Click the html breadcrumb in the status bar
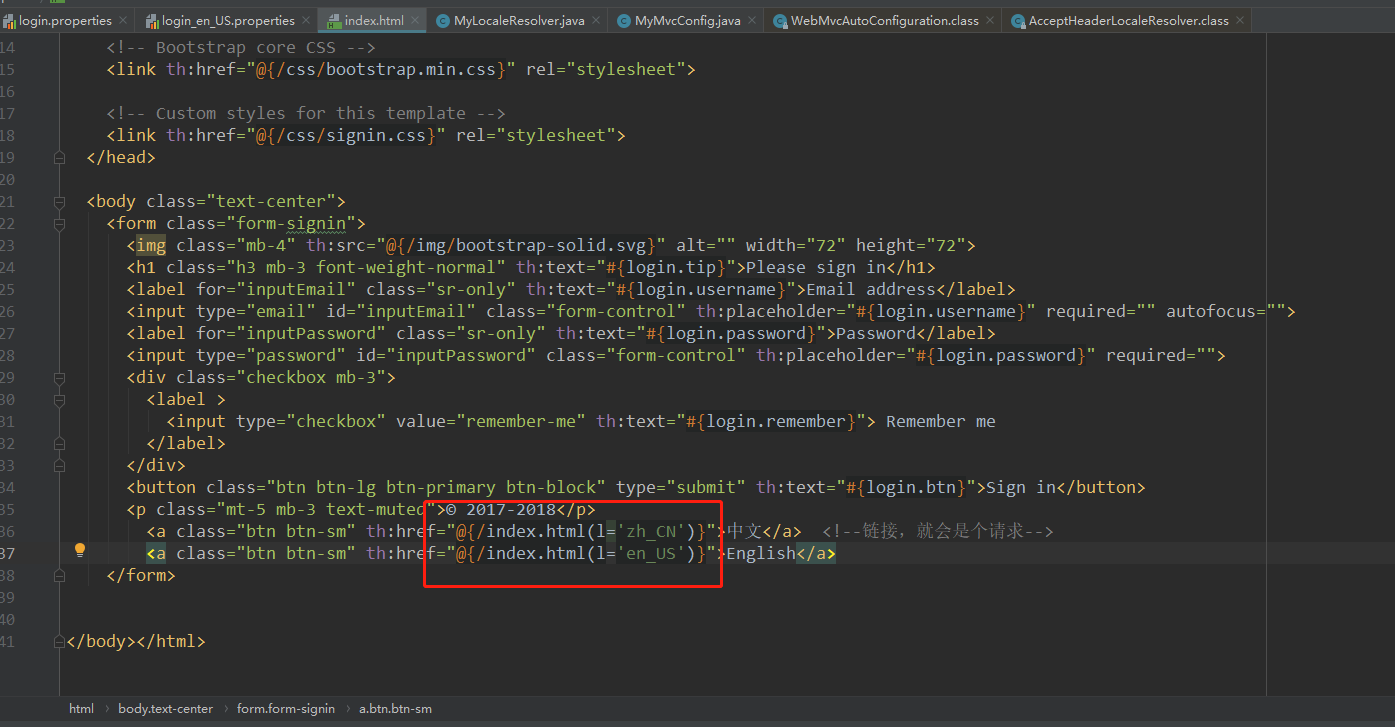The width and height of the screenshot is (1395, 727). 81,708
